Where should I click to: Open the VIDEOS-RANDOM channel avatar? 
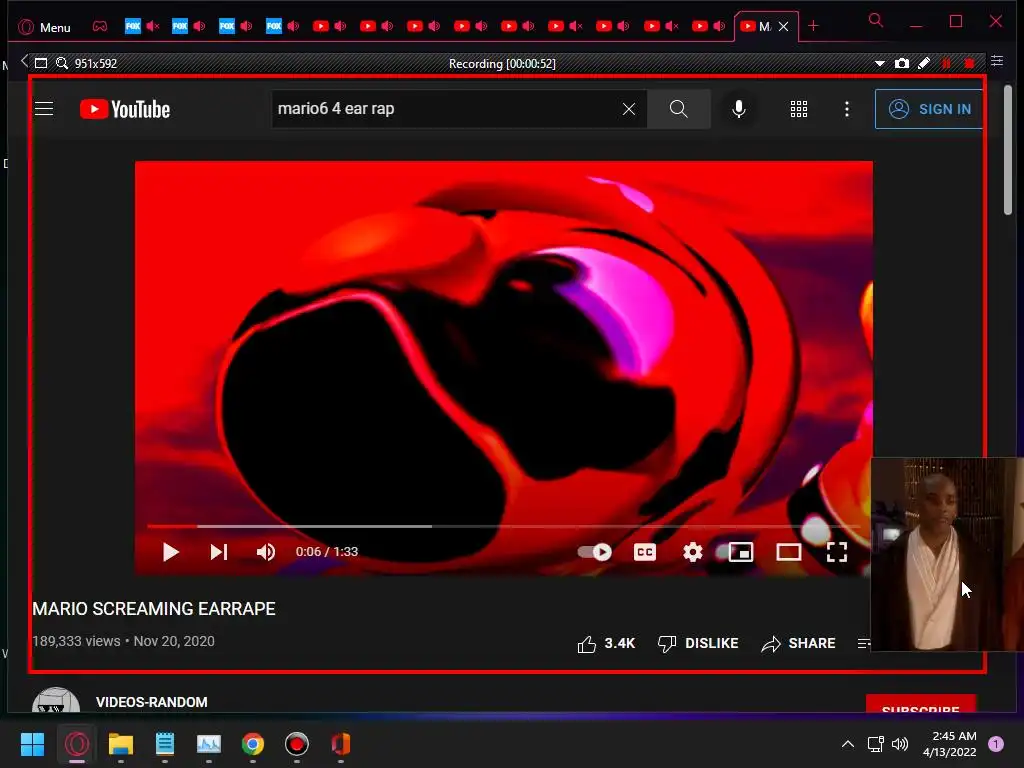coord(56,700)
